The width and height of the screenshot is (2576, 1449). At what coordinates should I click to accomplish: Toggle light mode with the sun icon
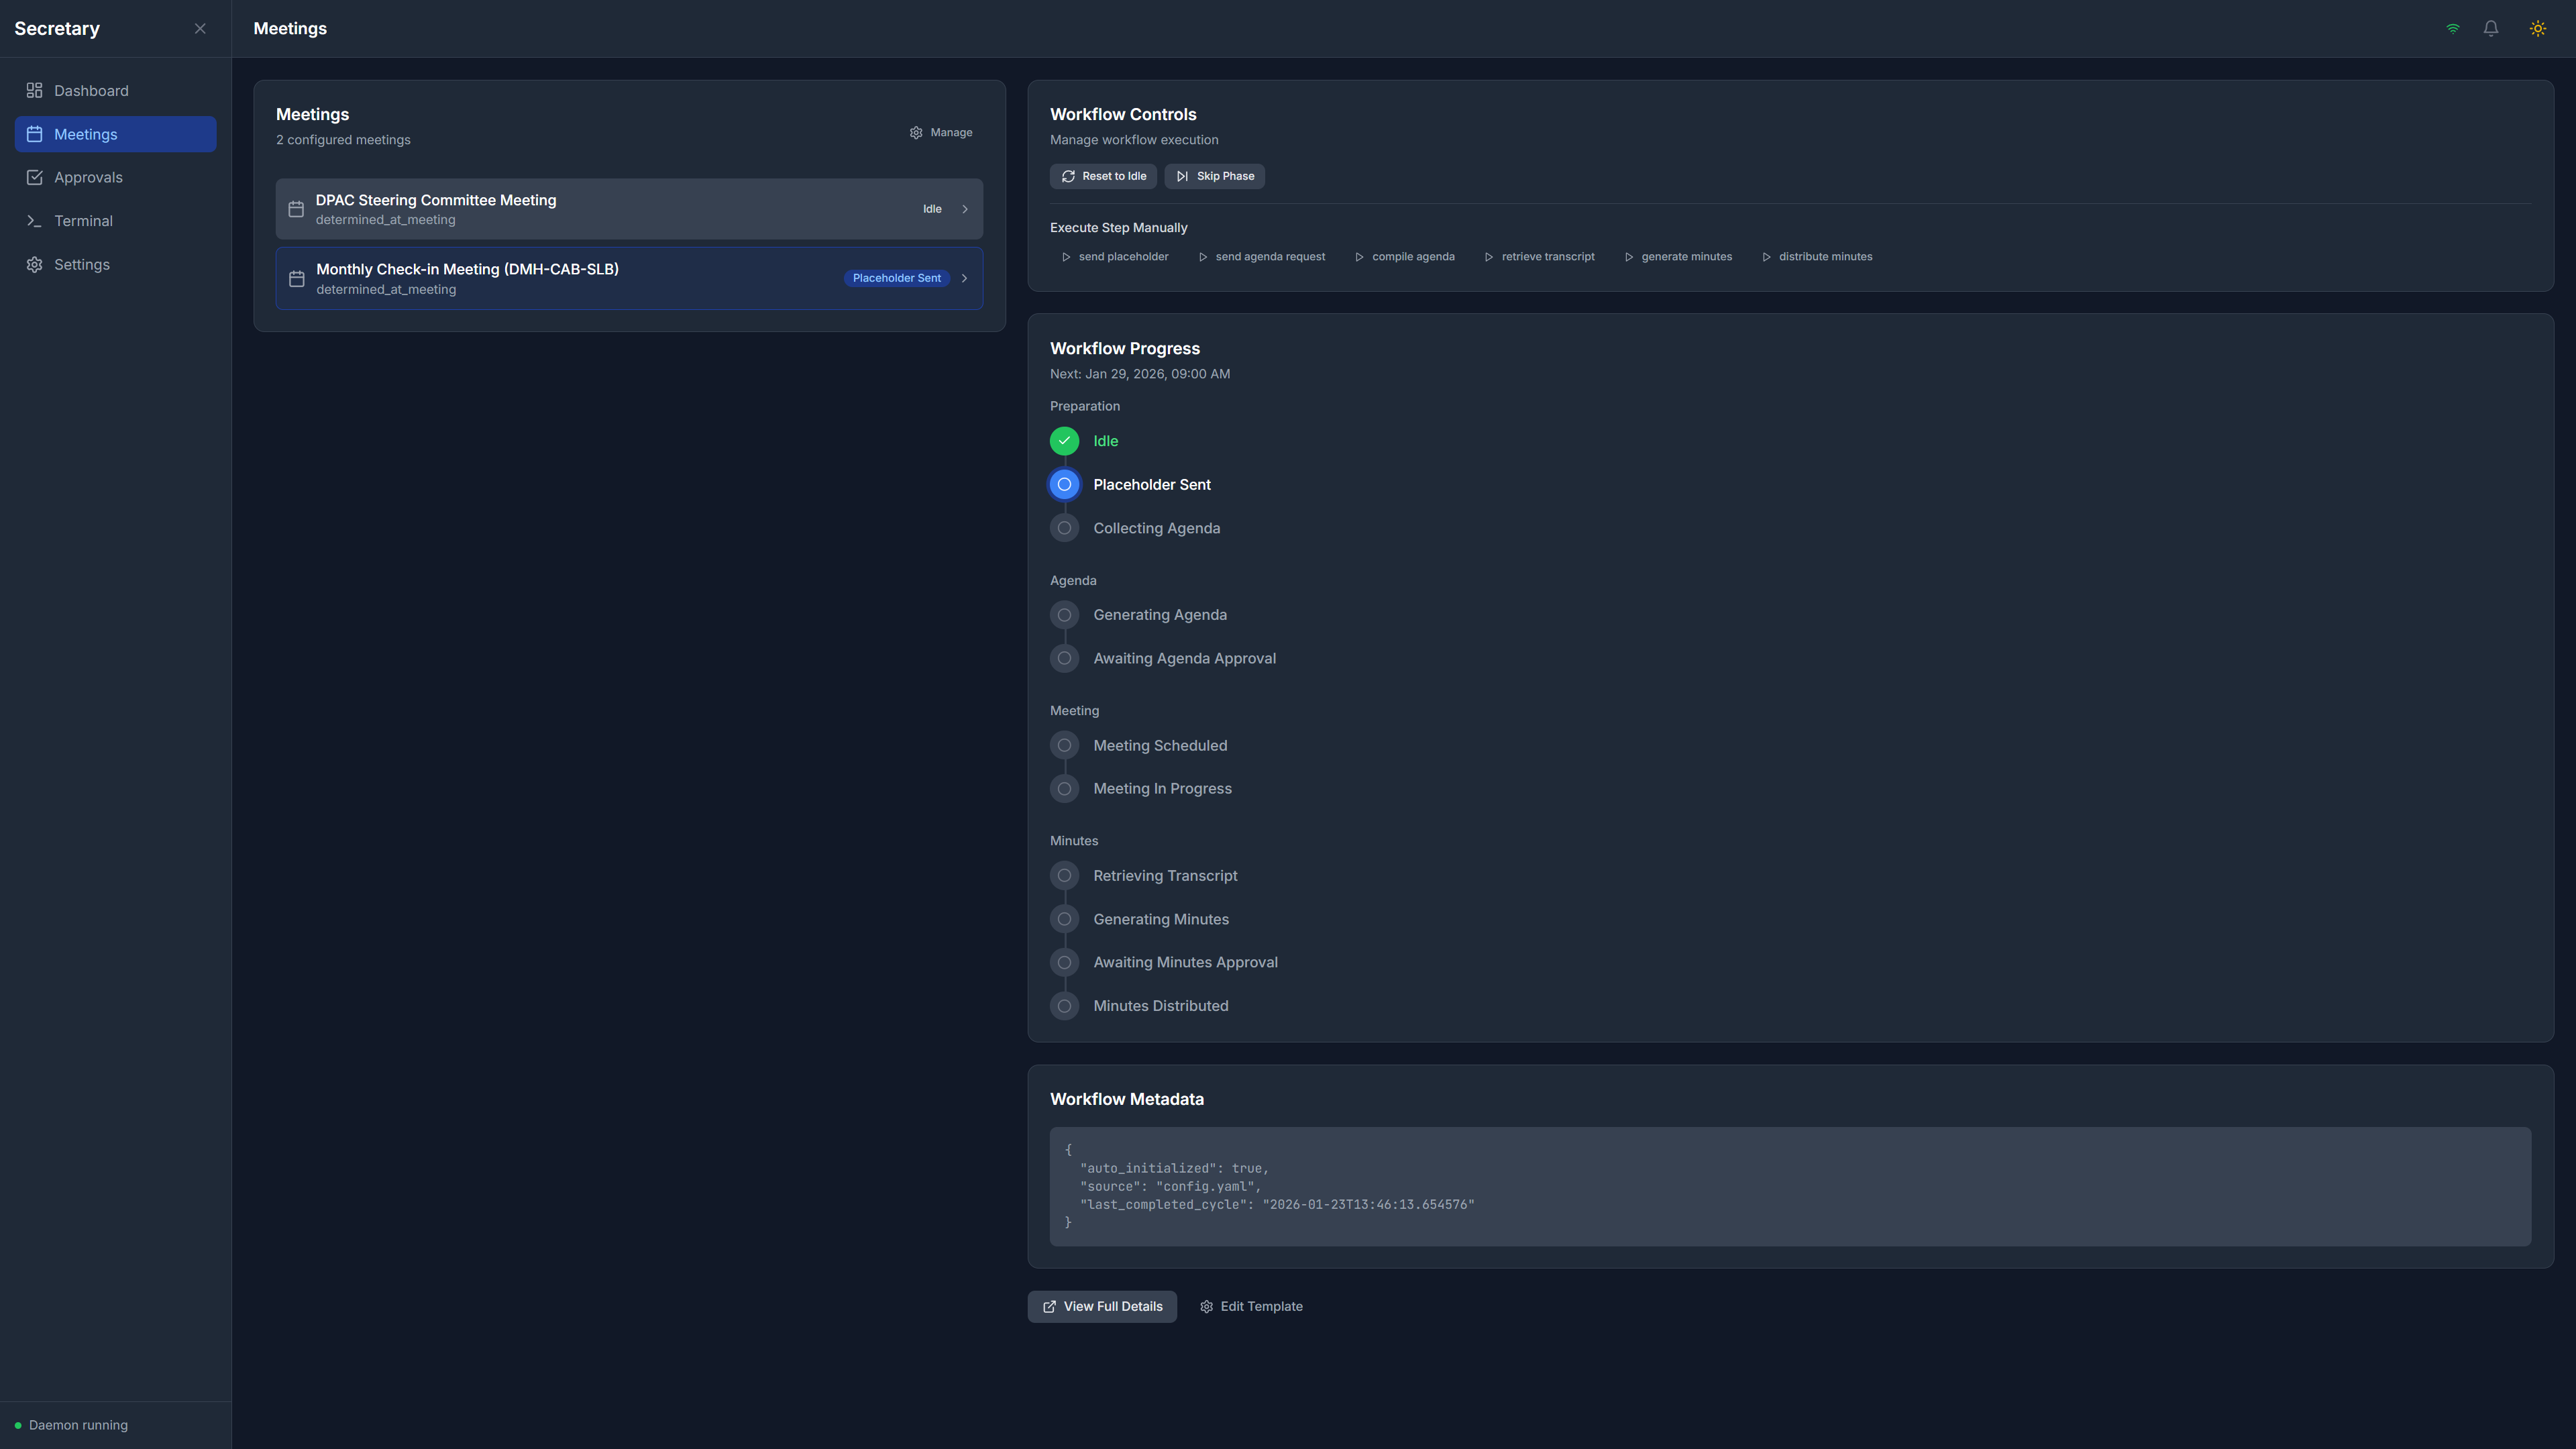coord(2537,28)
